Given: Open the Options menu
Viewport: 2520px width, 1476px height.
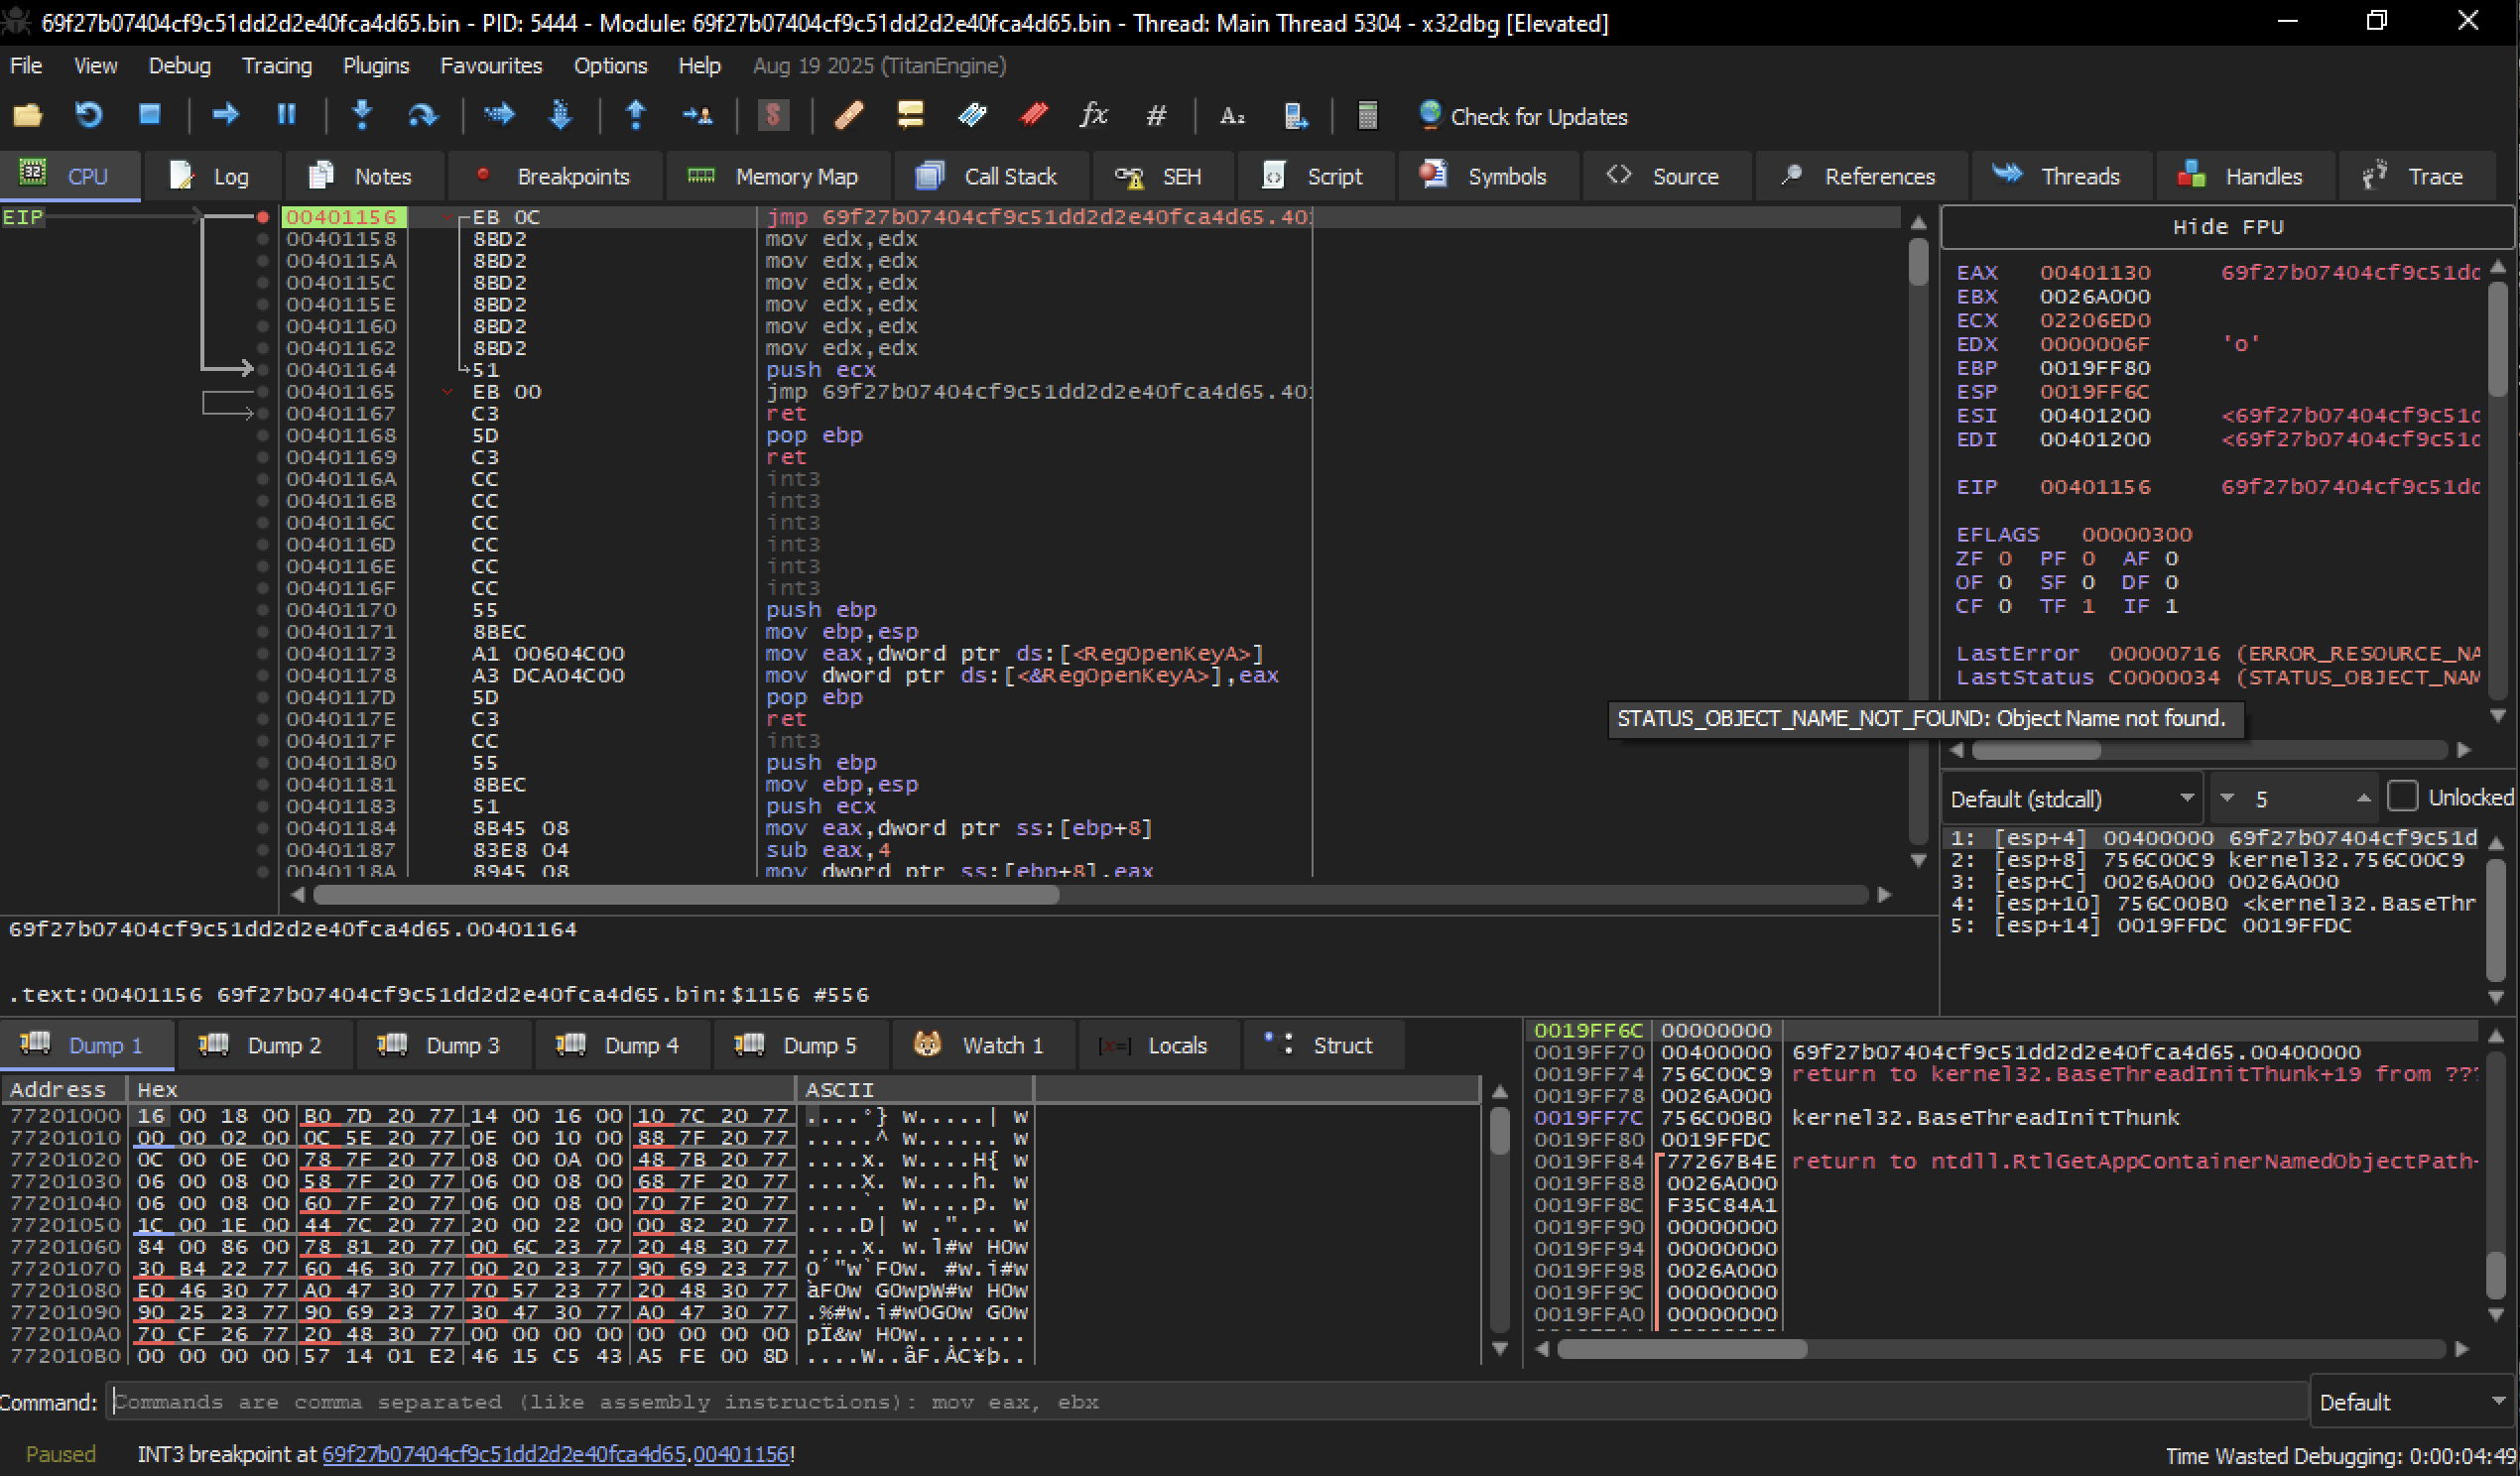Looking at the screenshot, I should pyautogui.click(x=610, y=66).
